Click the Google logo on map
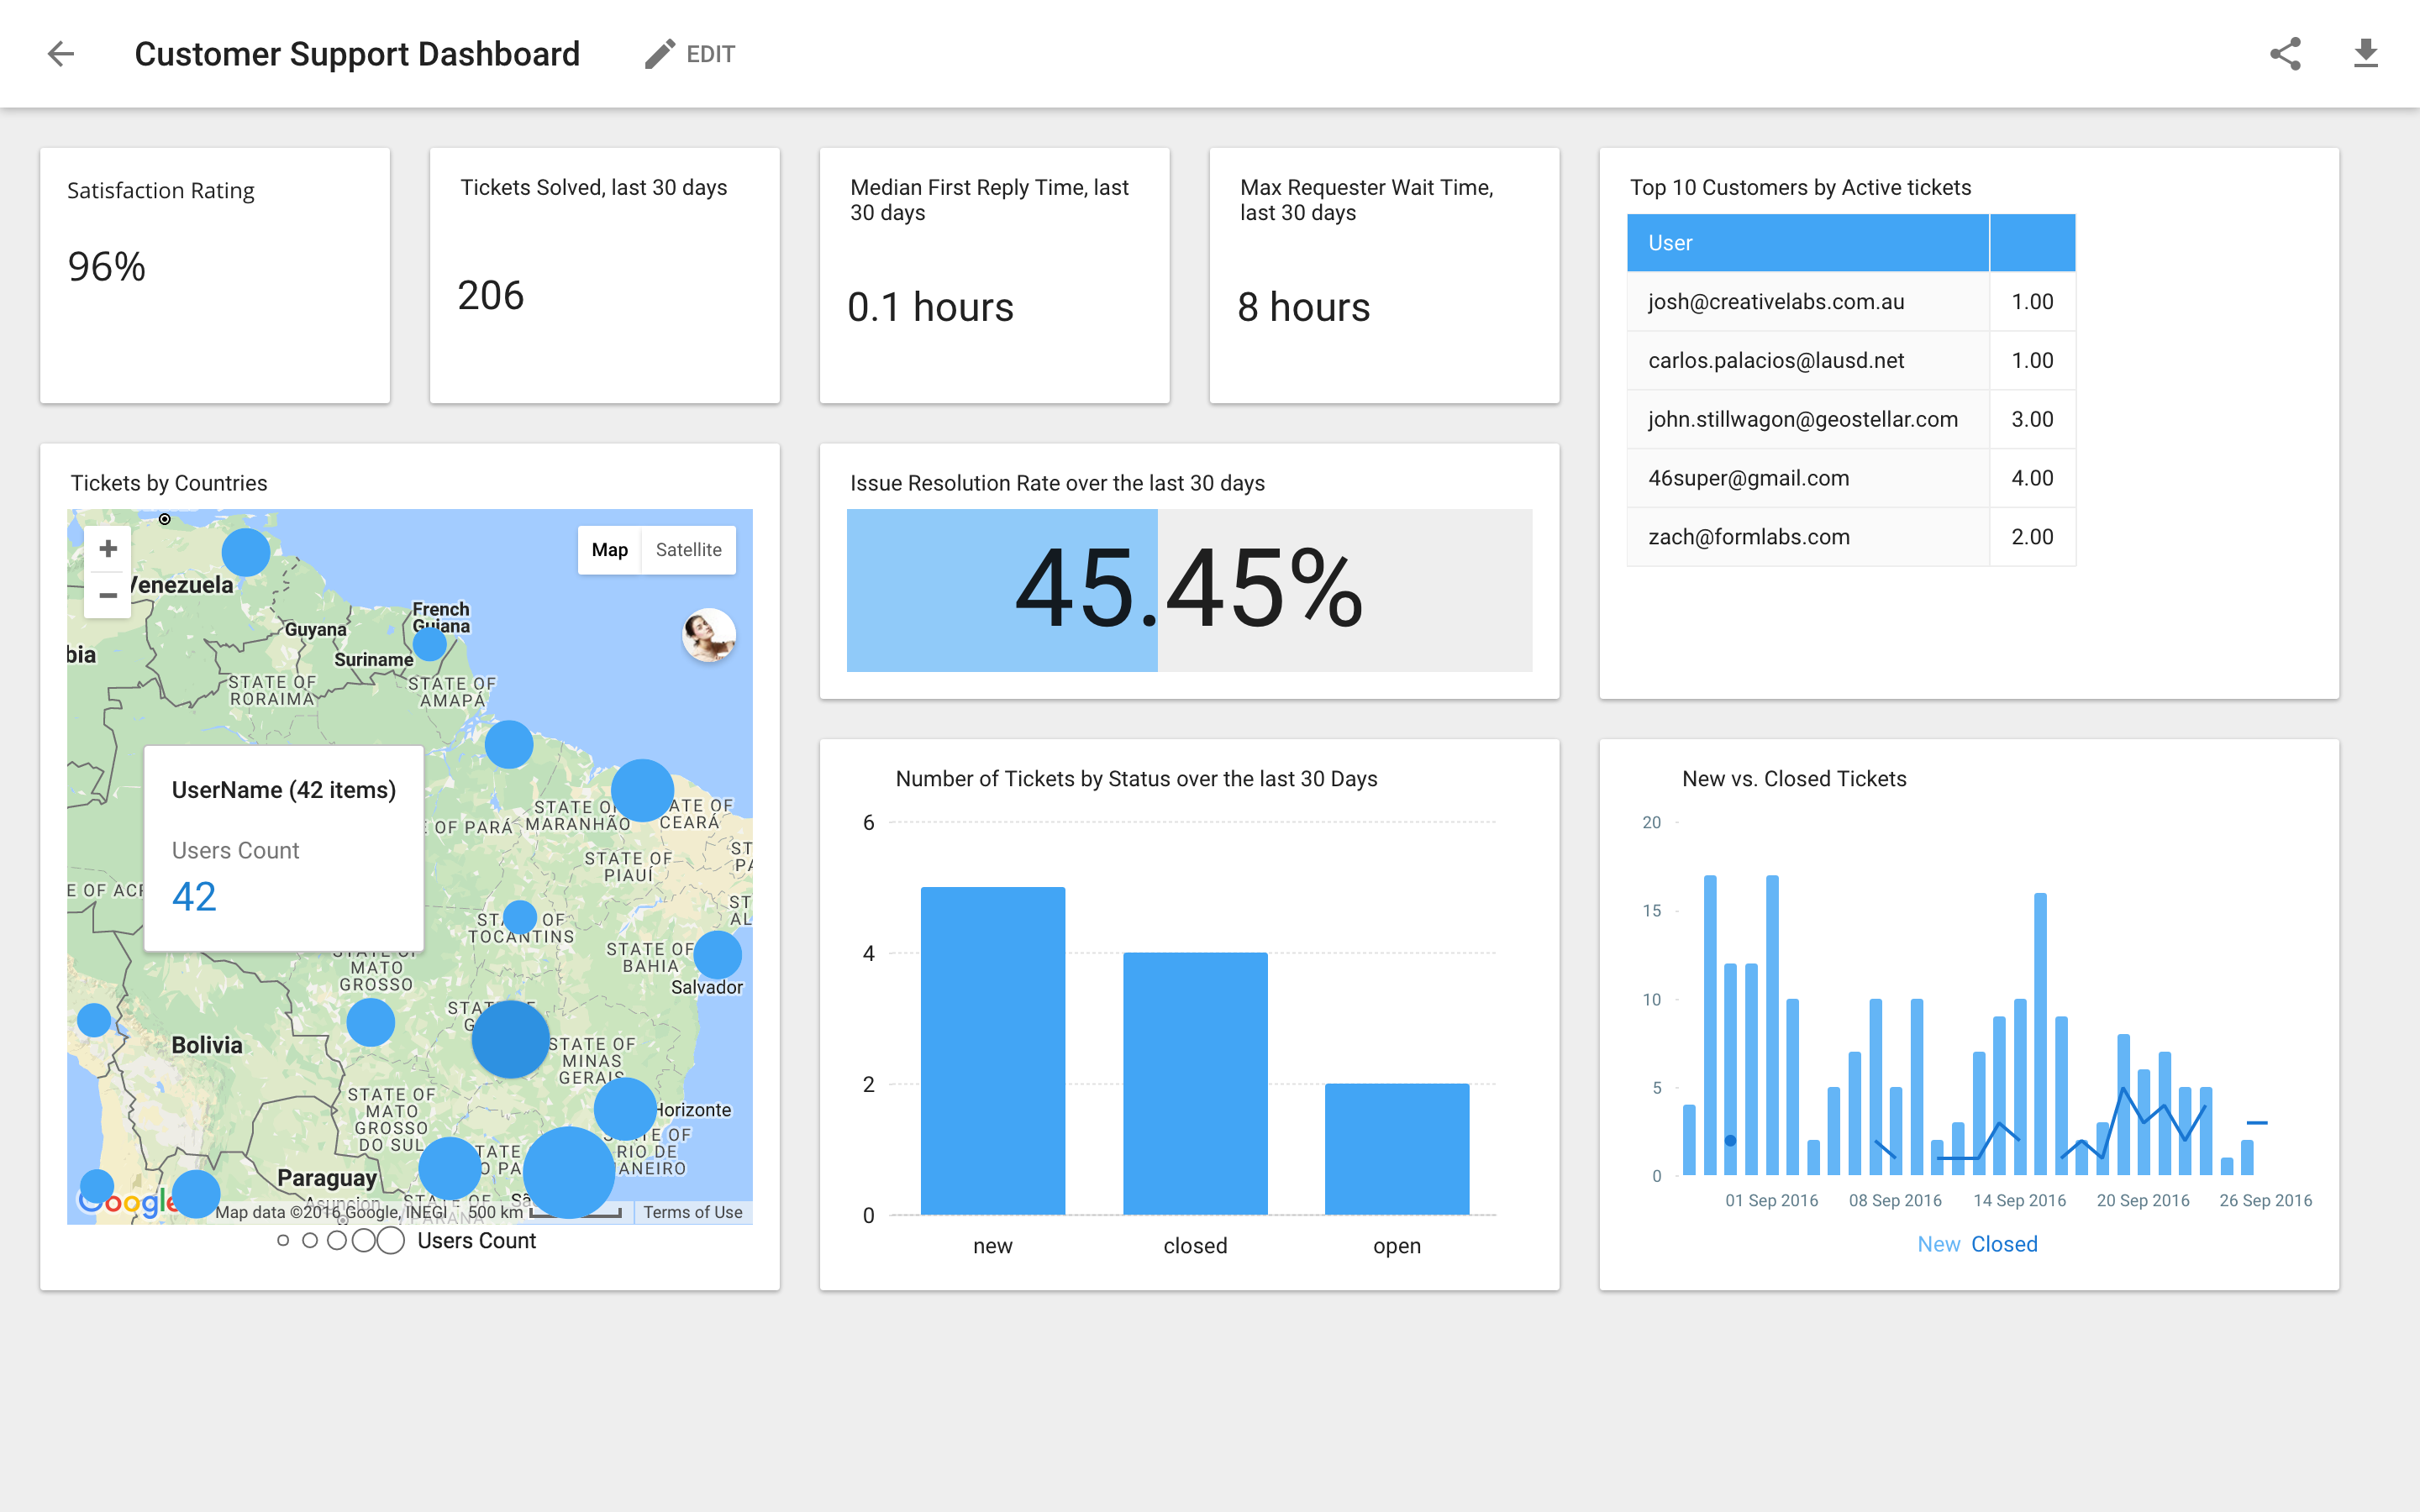This screenshot has width=2420, height=1512. 128,1202
